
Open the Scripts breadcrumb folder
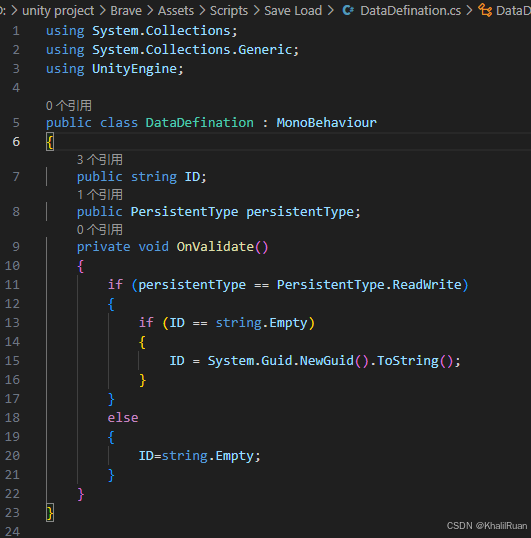pos(229,11)
